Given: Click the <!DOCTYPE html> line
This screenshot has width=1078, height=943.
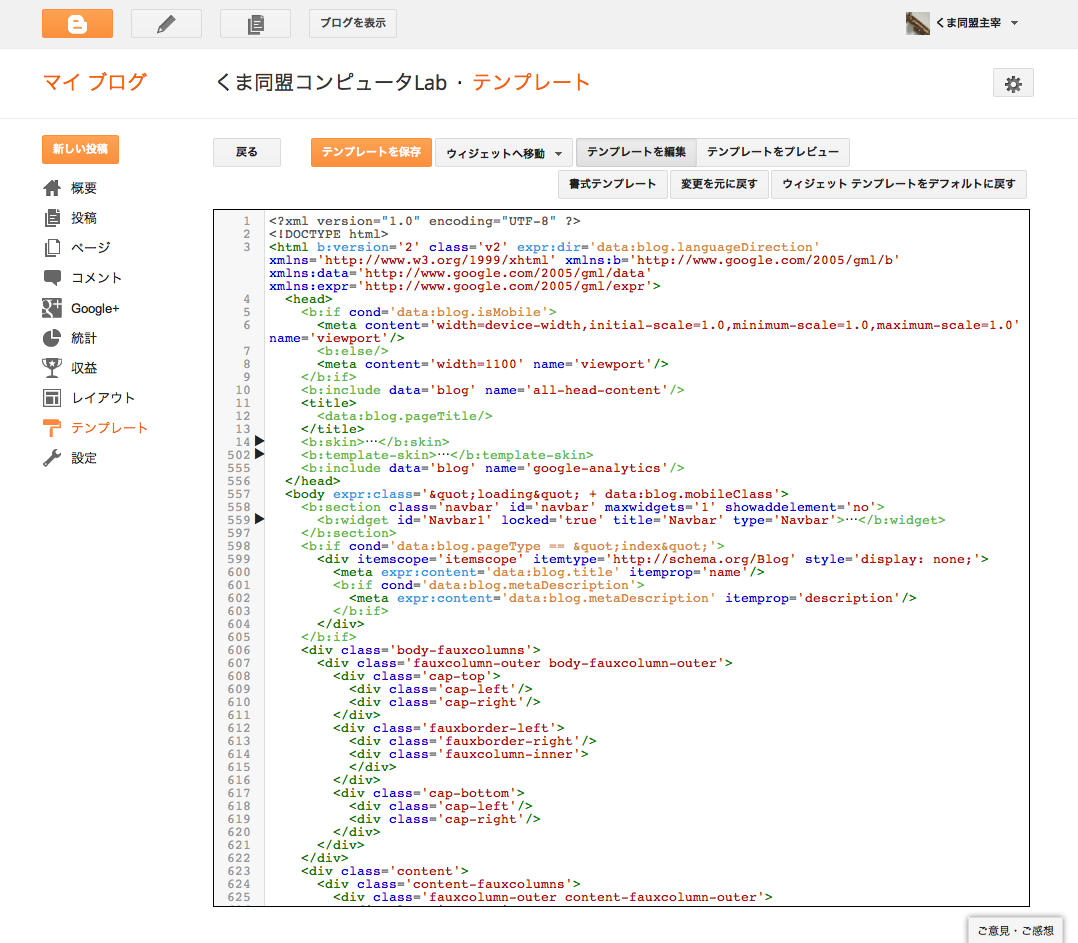Looking at the screenshot, I should click(329, 234).
